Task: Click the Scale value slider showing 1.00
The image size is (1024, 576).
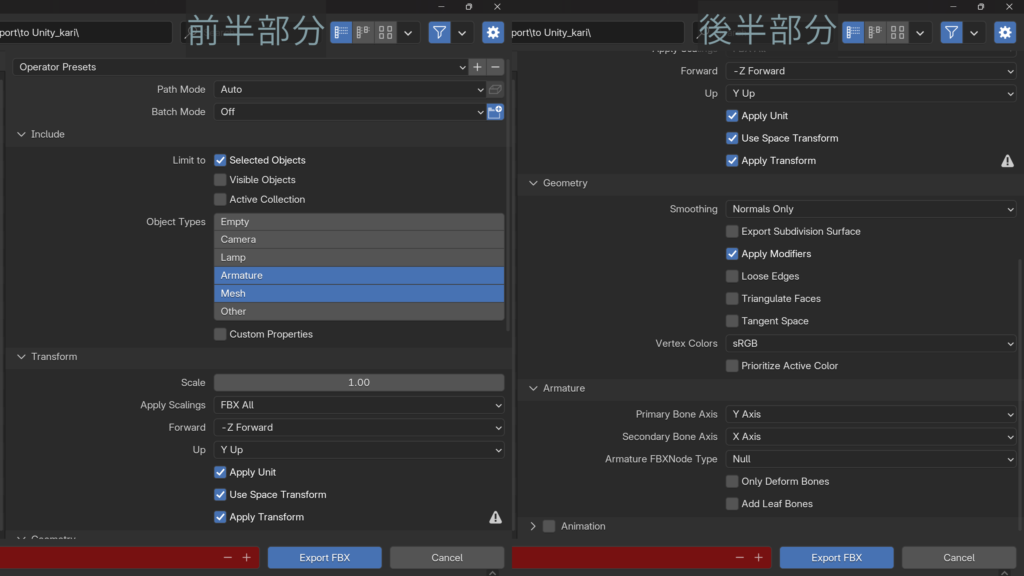Action: (358, 383)
